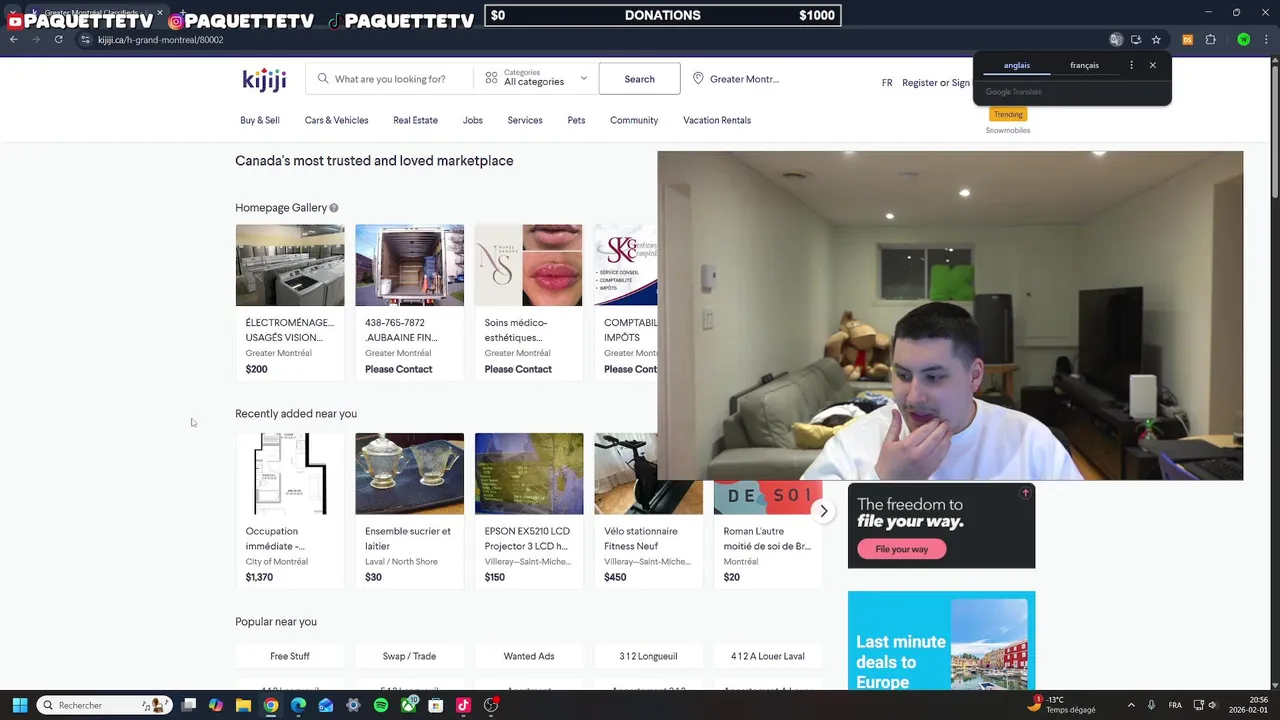Open the green Chrome profile avatar
This screenshot has height=720, width=1280.
coord(1243,40)
